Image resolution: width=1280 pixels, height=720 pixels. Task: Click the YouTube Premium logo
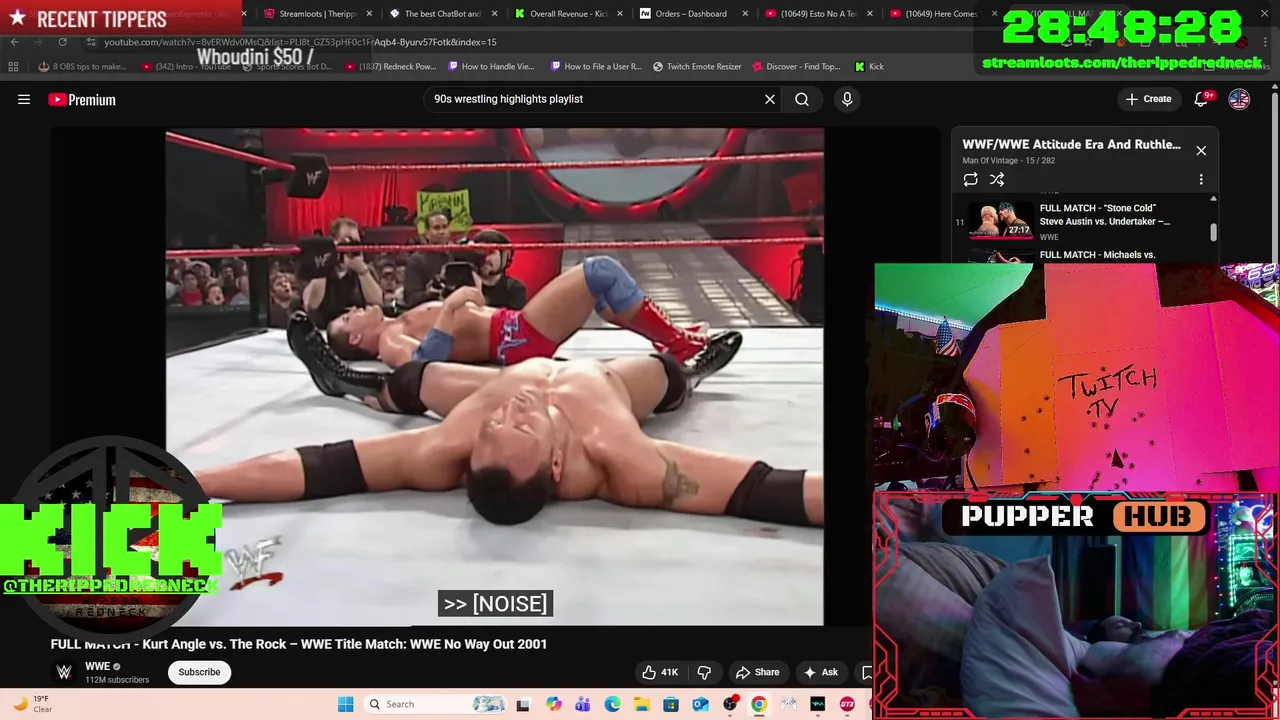(82, 99)
